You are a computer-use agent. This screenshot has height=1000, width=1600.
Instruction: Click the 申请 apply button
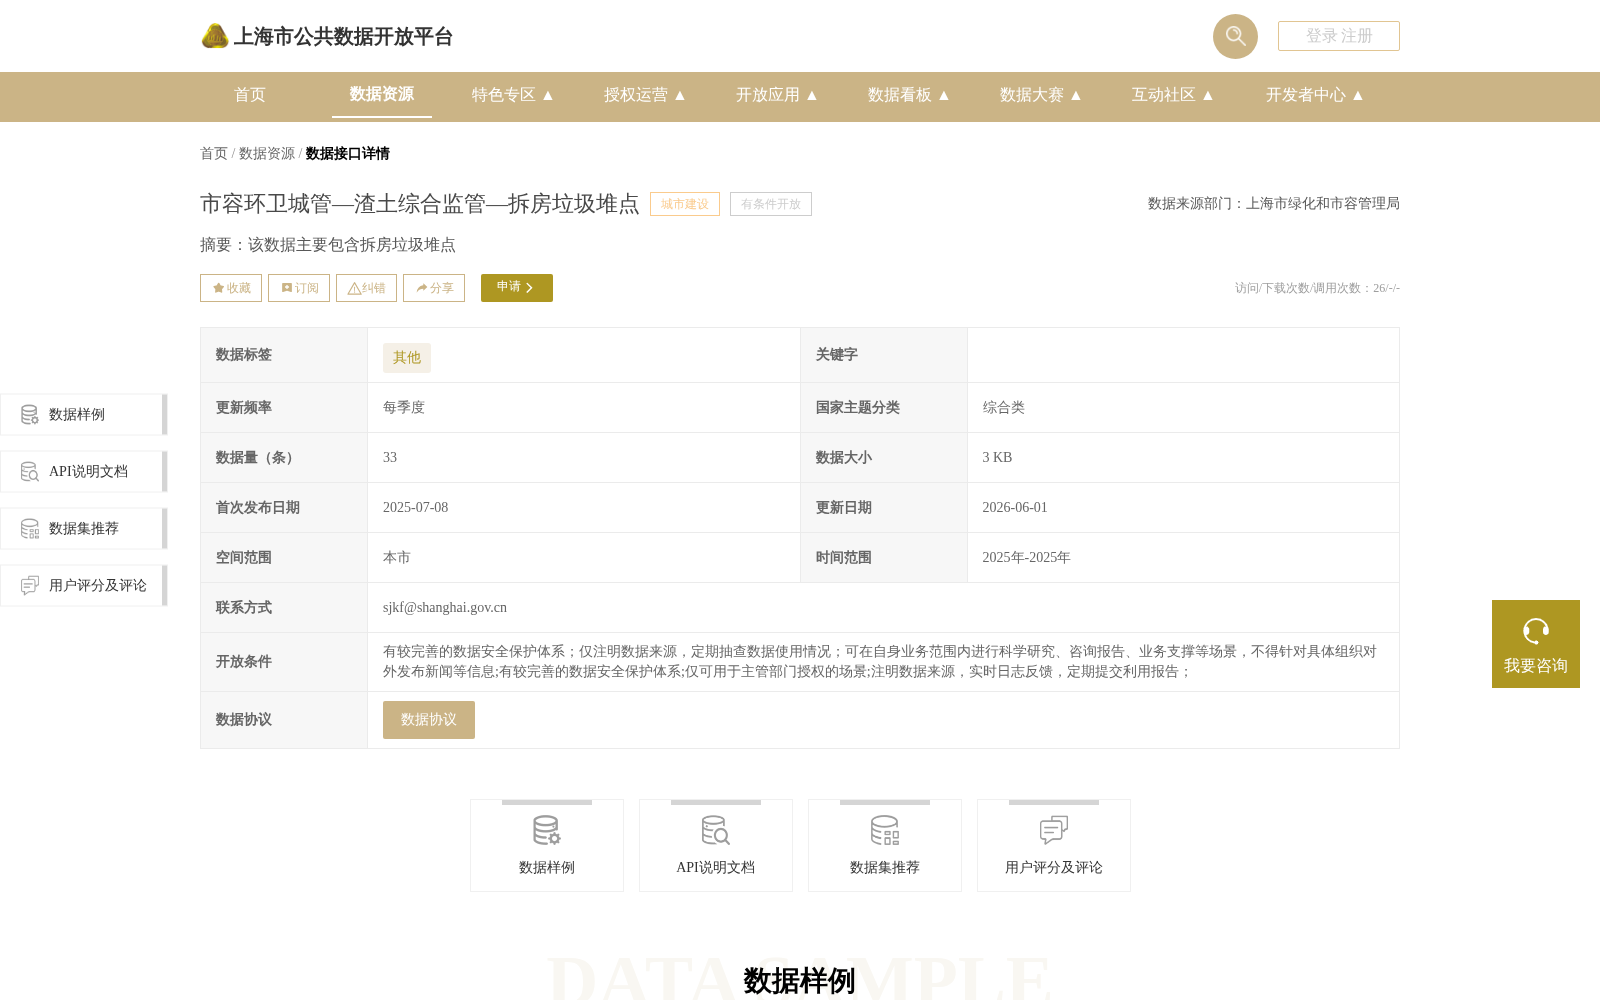coord(517,288)
